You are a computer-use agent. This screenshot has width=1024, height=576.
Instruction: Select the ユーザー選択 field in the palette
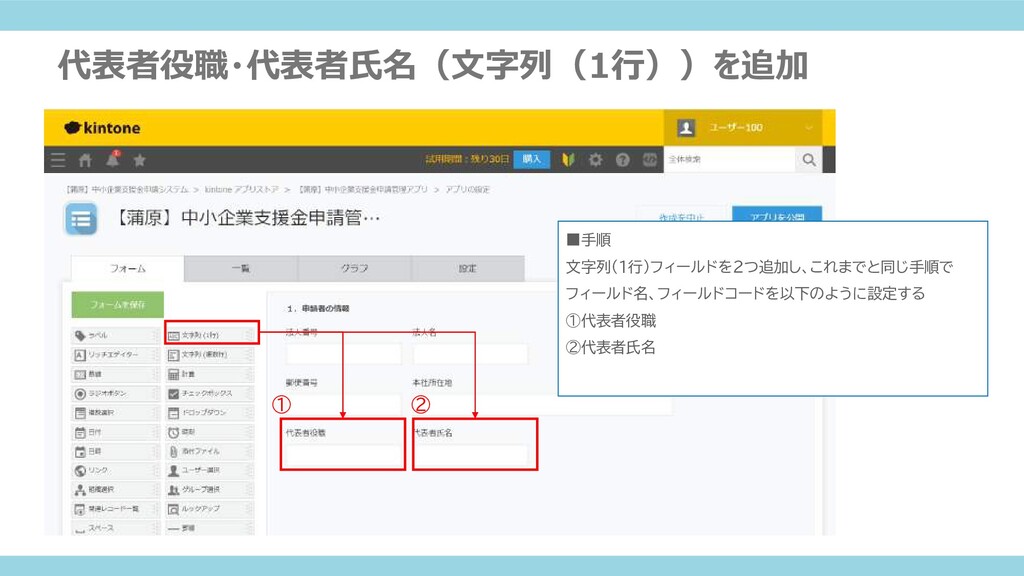pyautogui.click(x=209, y=470)
